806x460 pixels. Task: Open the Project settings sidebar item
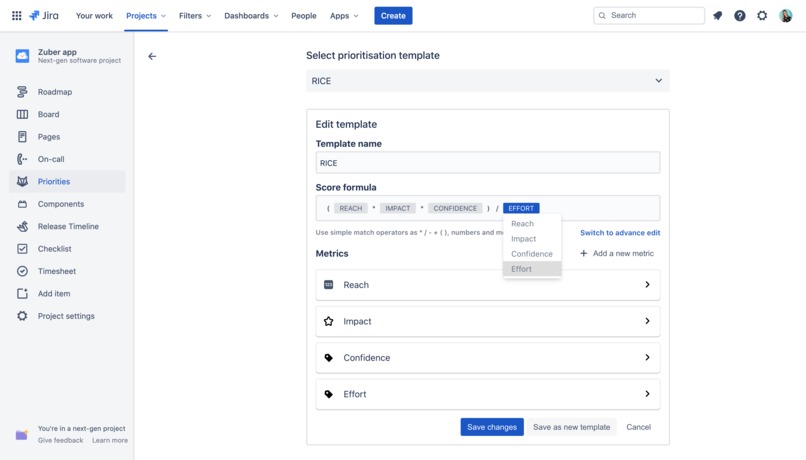67,316
